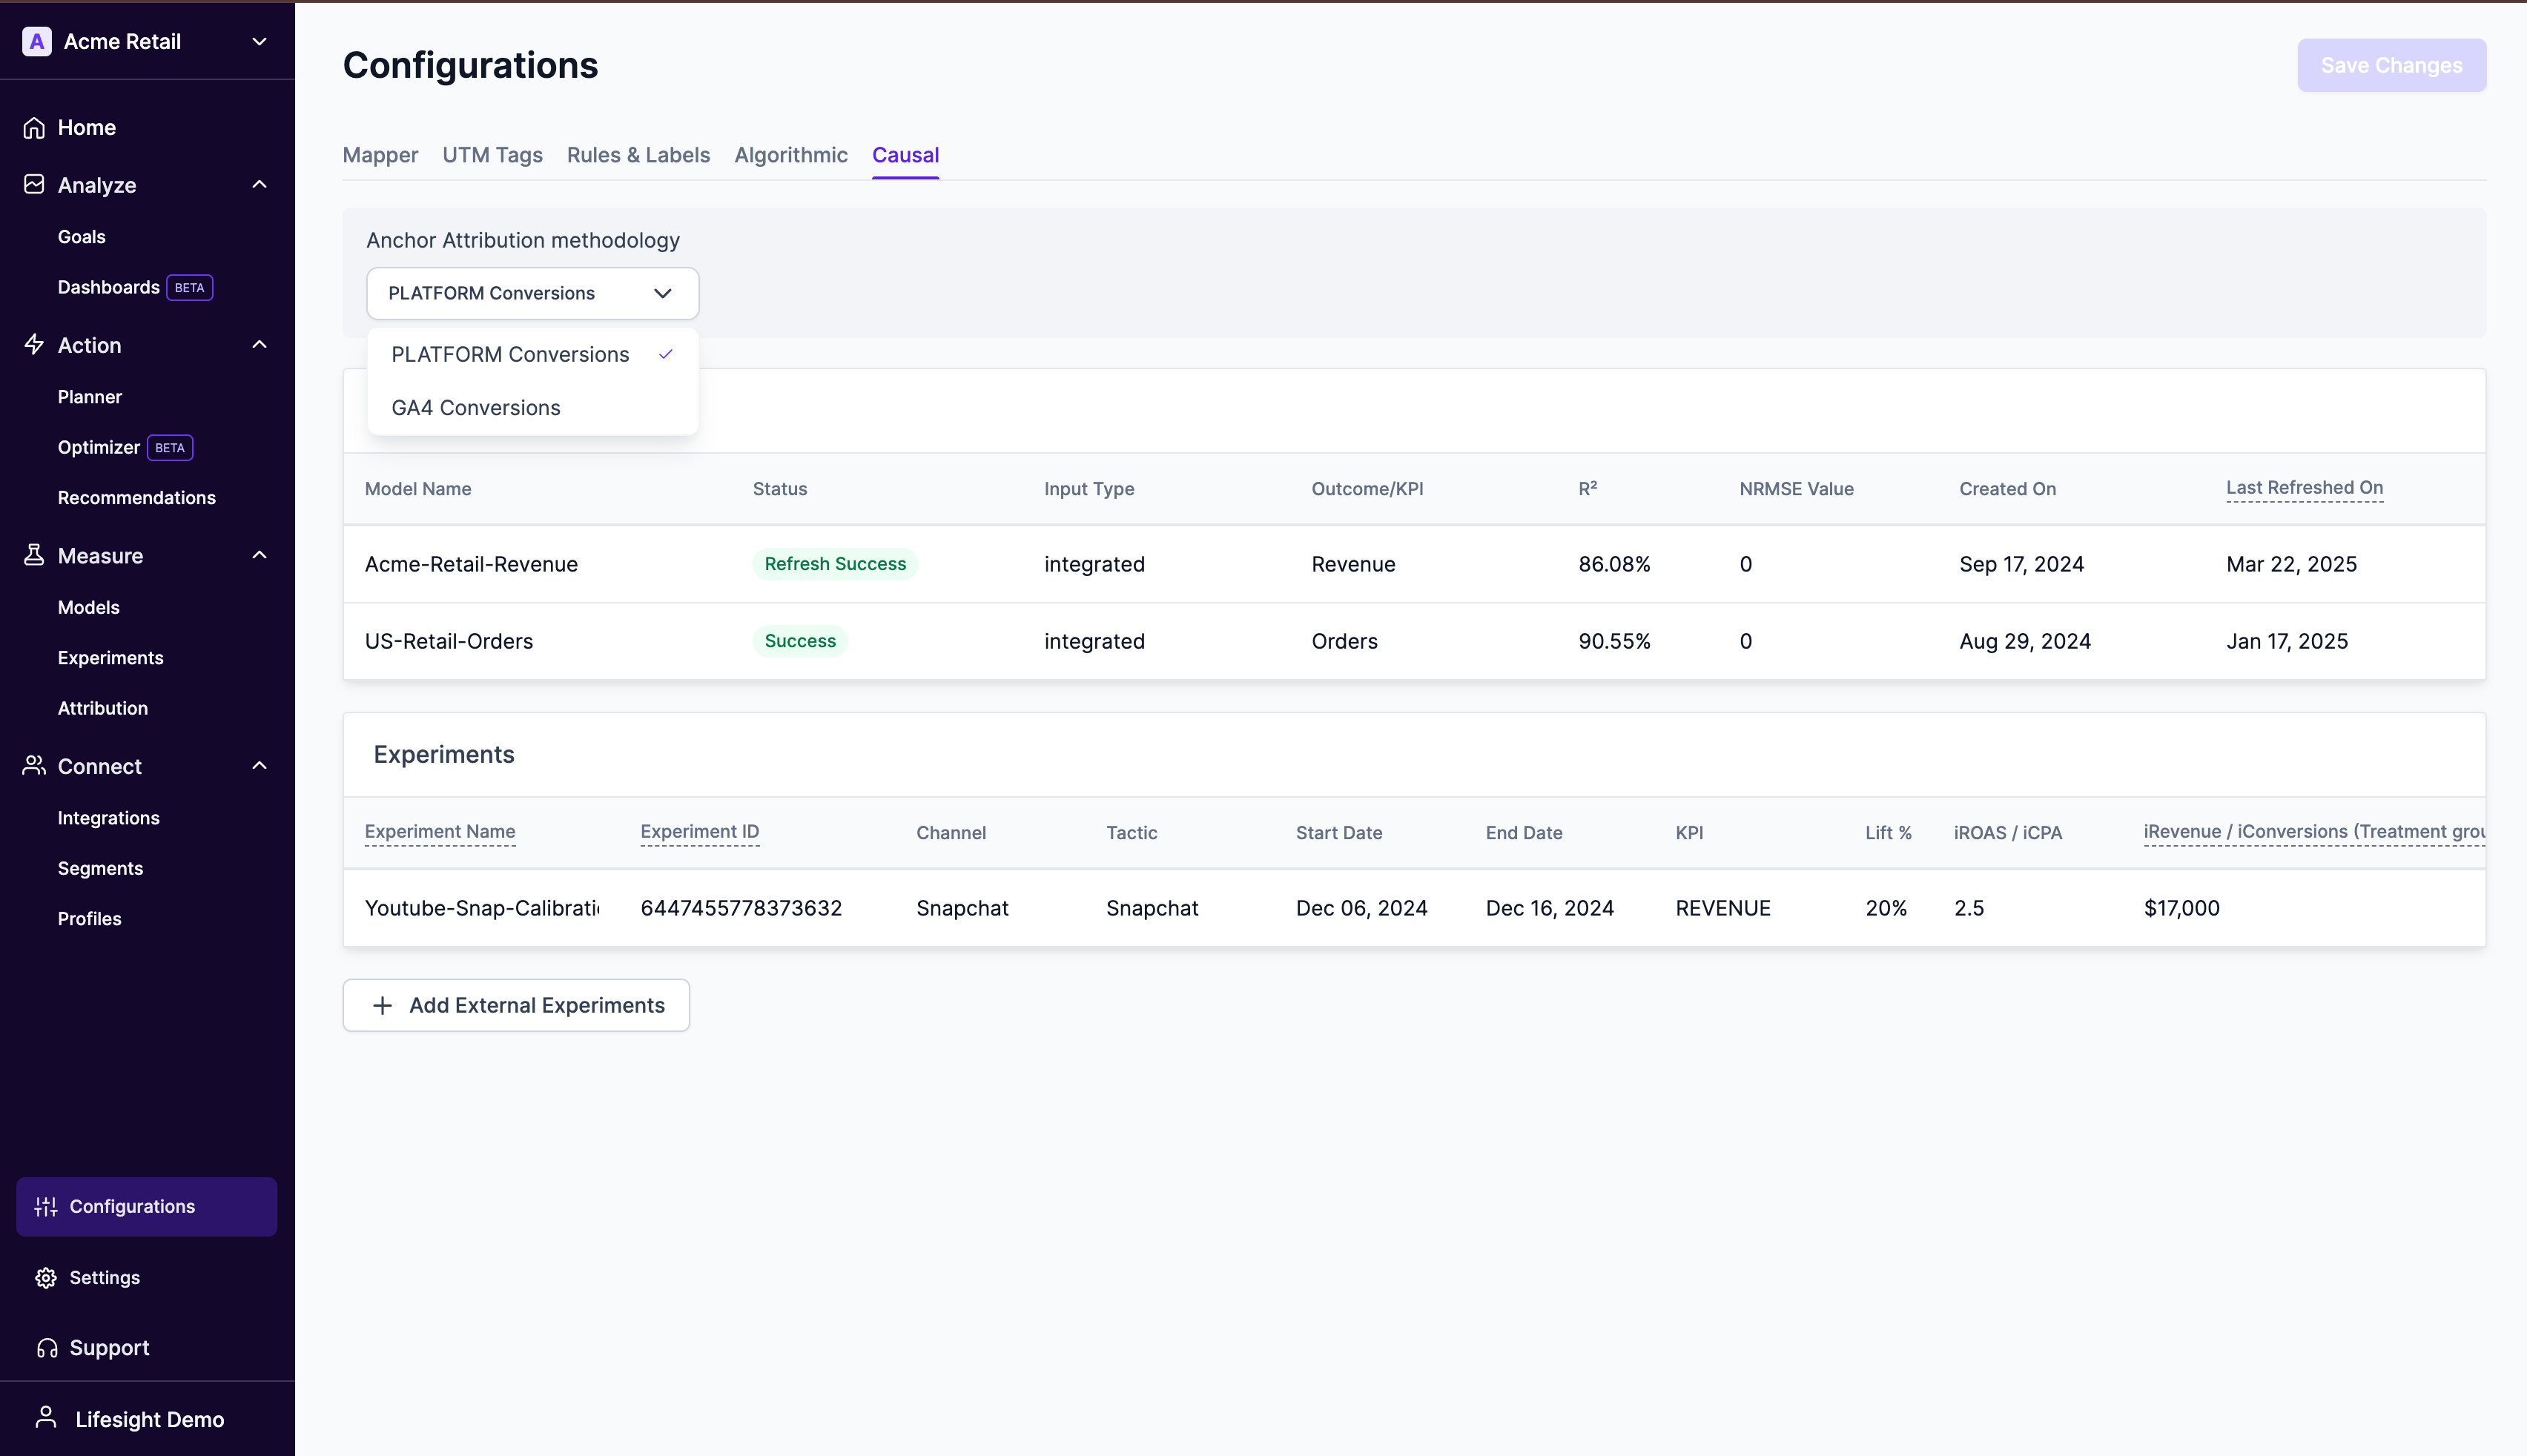2527x1456 pixels.
Task: Collapse the Connect section chevron
Action: tap(259, 766)
